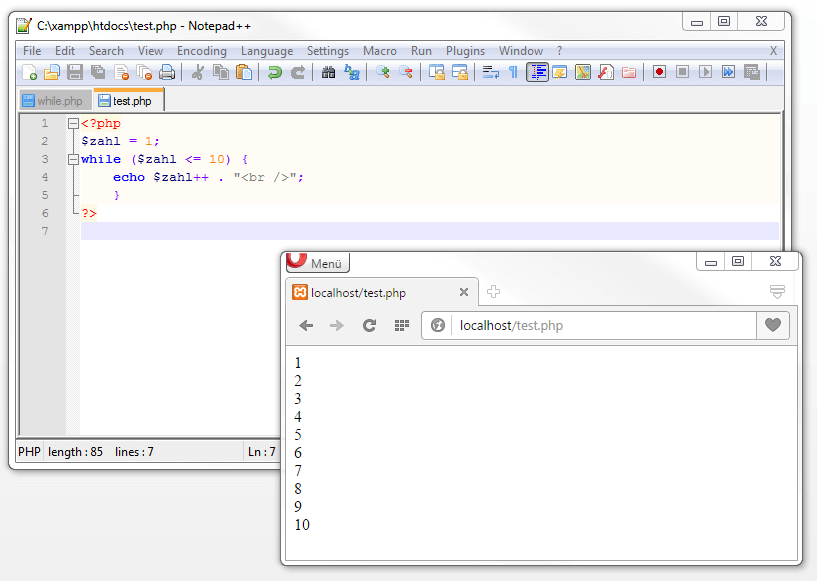Open the Run menu
This screenshot has width=817, height=581.
coord(421,51)
